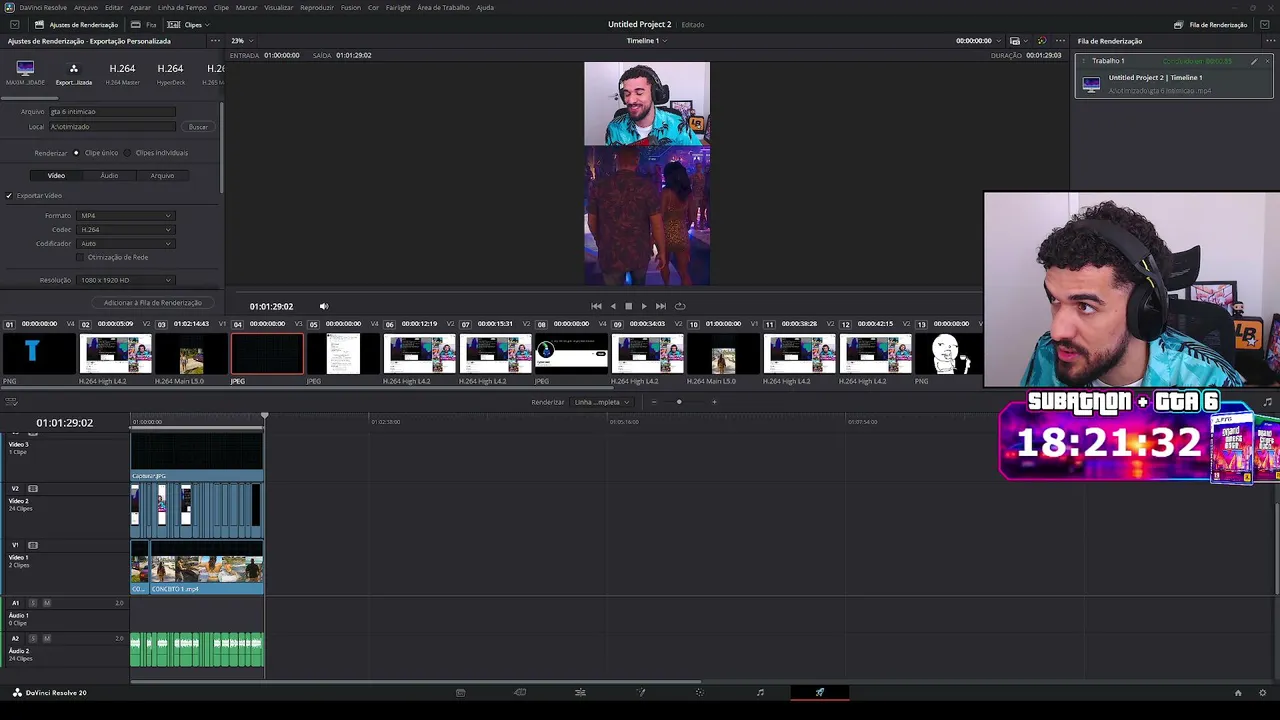Screen dimensions: 1280x720
Task: Remove Trabalho 1 from the render queue
Action: [1267, 61]
